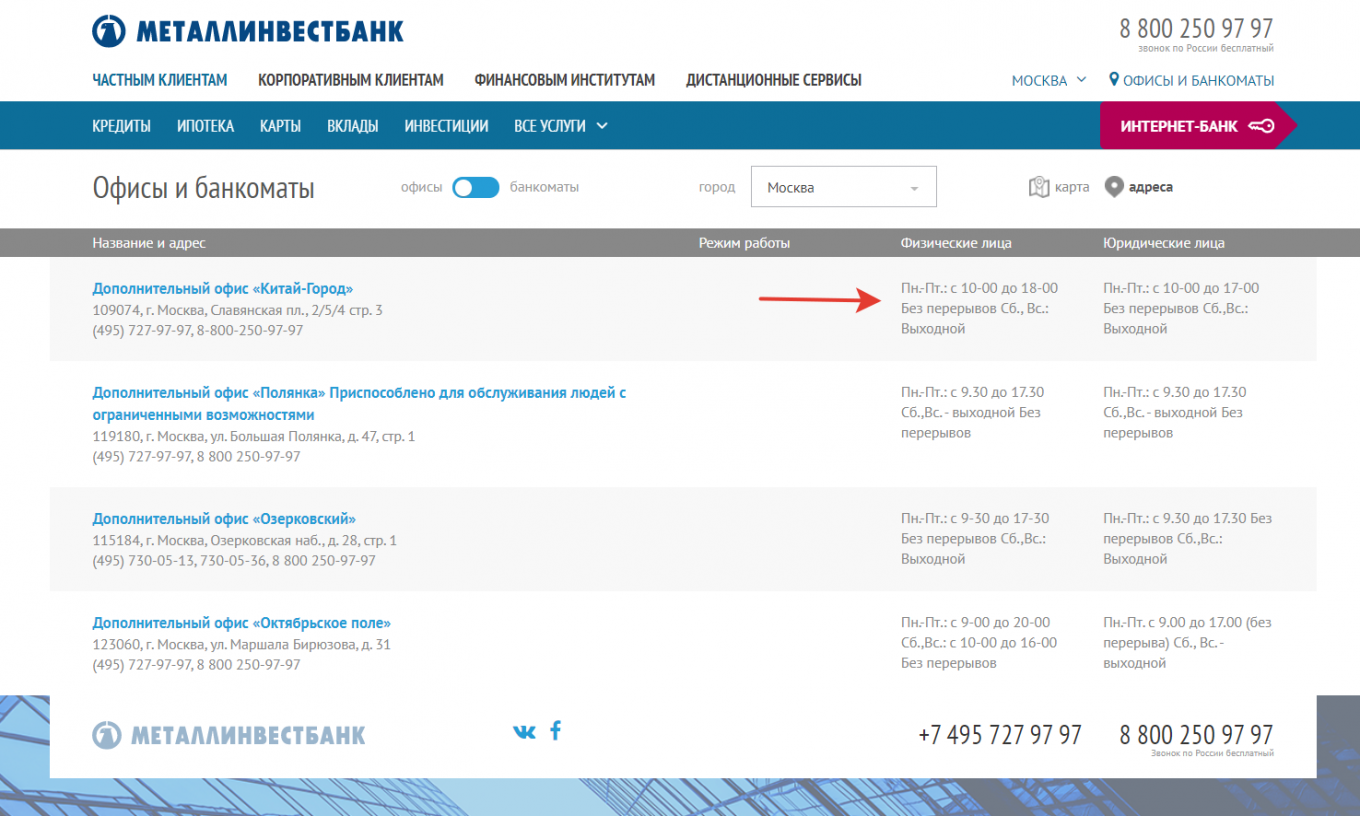The height and width of the screenshot is (816, 1360).
Task: Click the адреса pin icon
Action: (1114, 187)
